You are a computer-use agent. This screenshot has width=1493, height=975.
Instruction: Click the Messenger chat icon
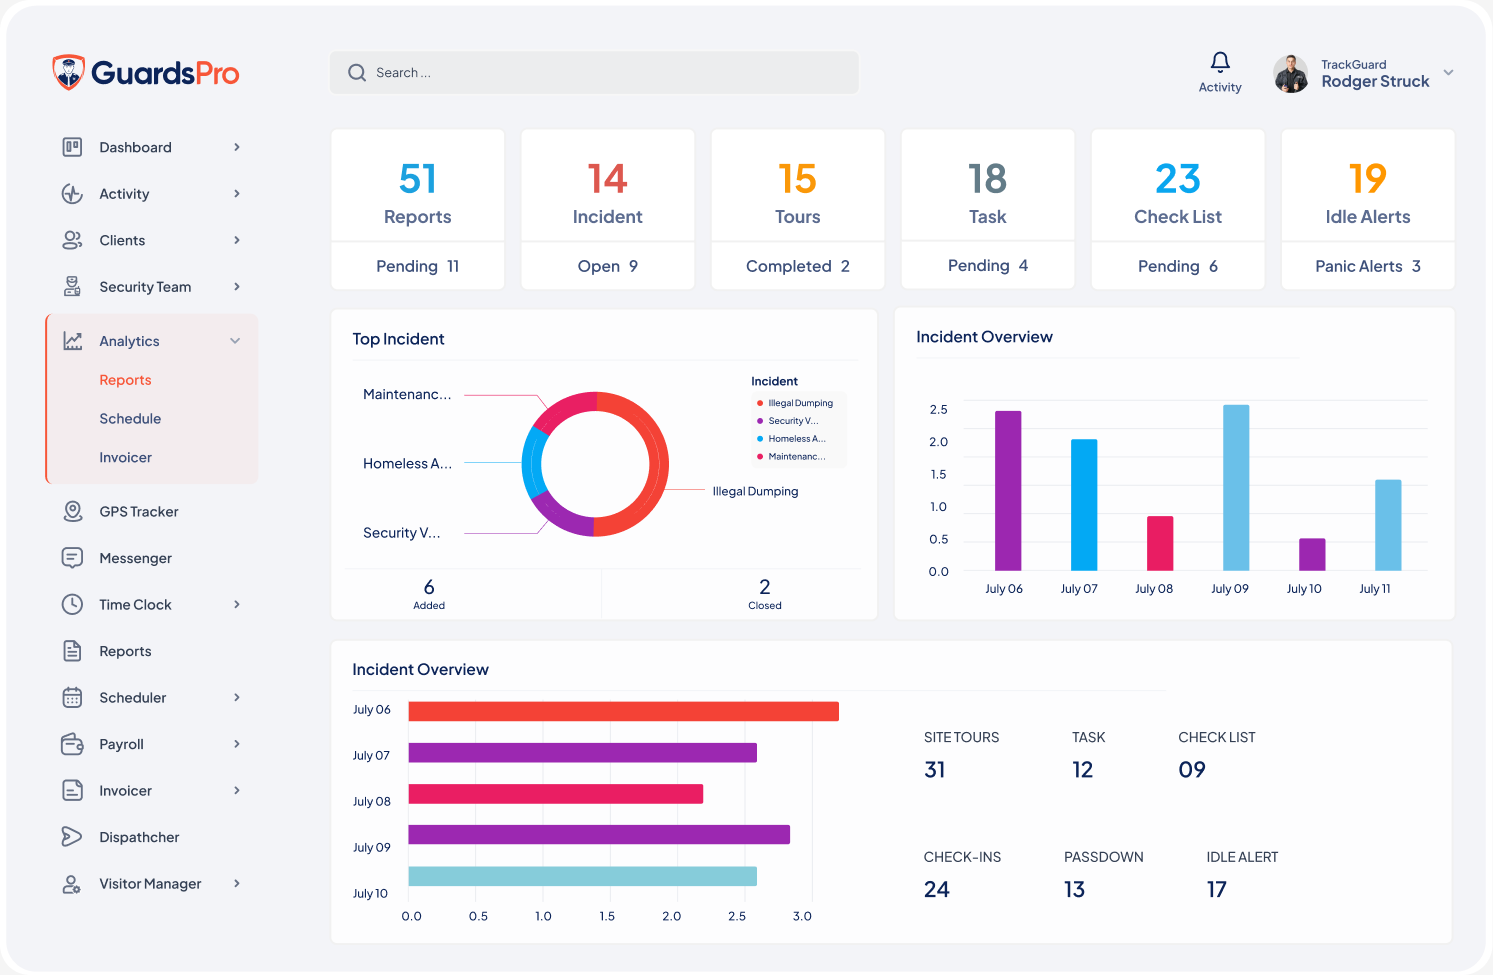point(73,558)
